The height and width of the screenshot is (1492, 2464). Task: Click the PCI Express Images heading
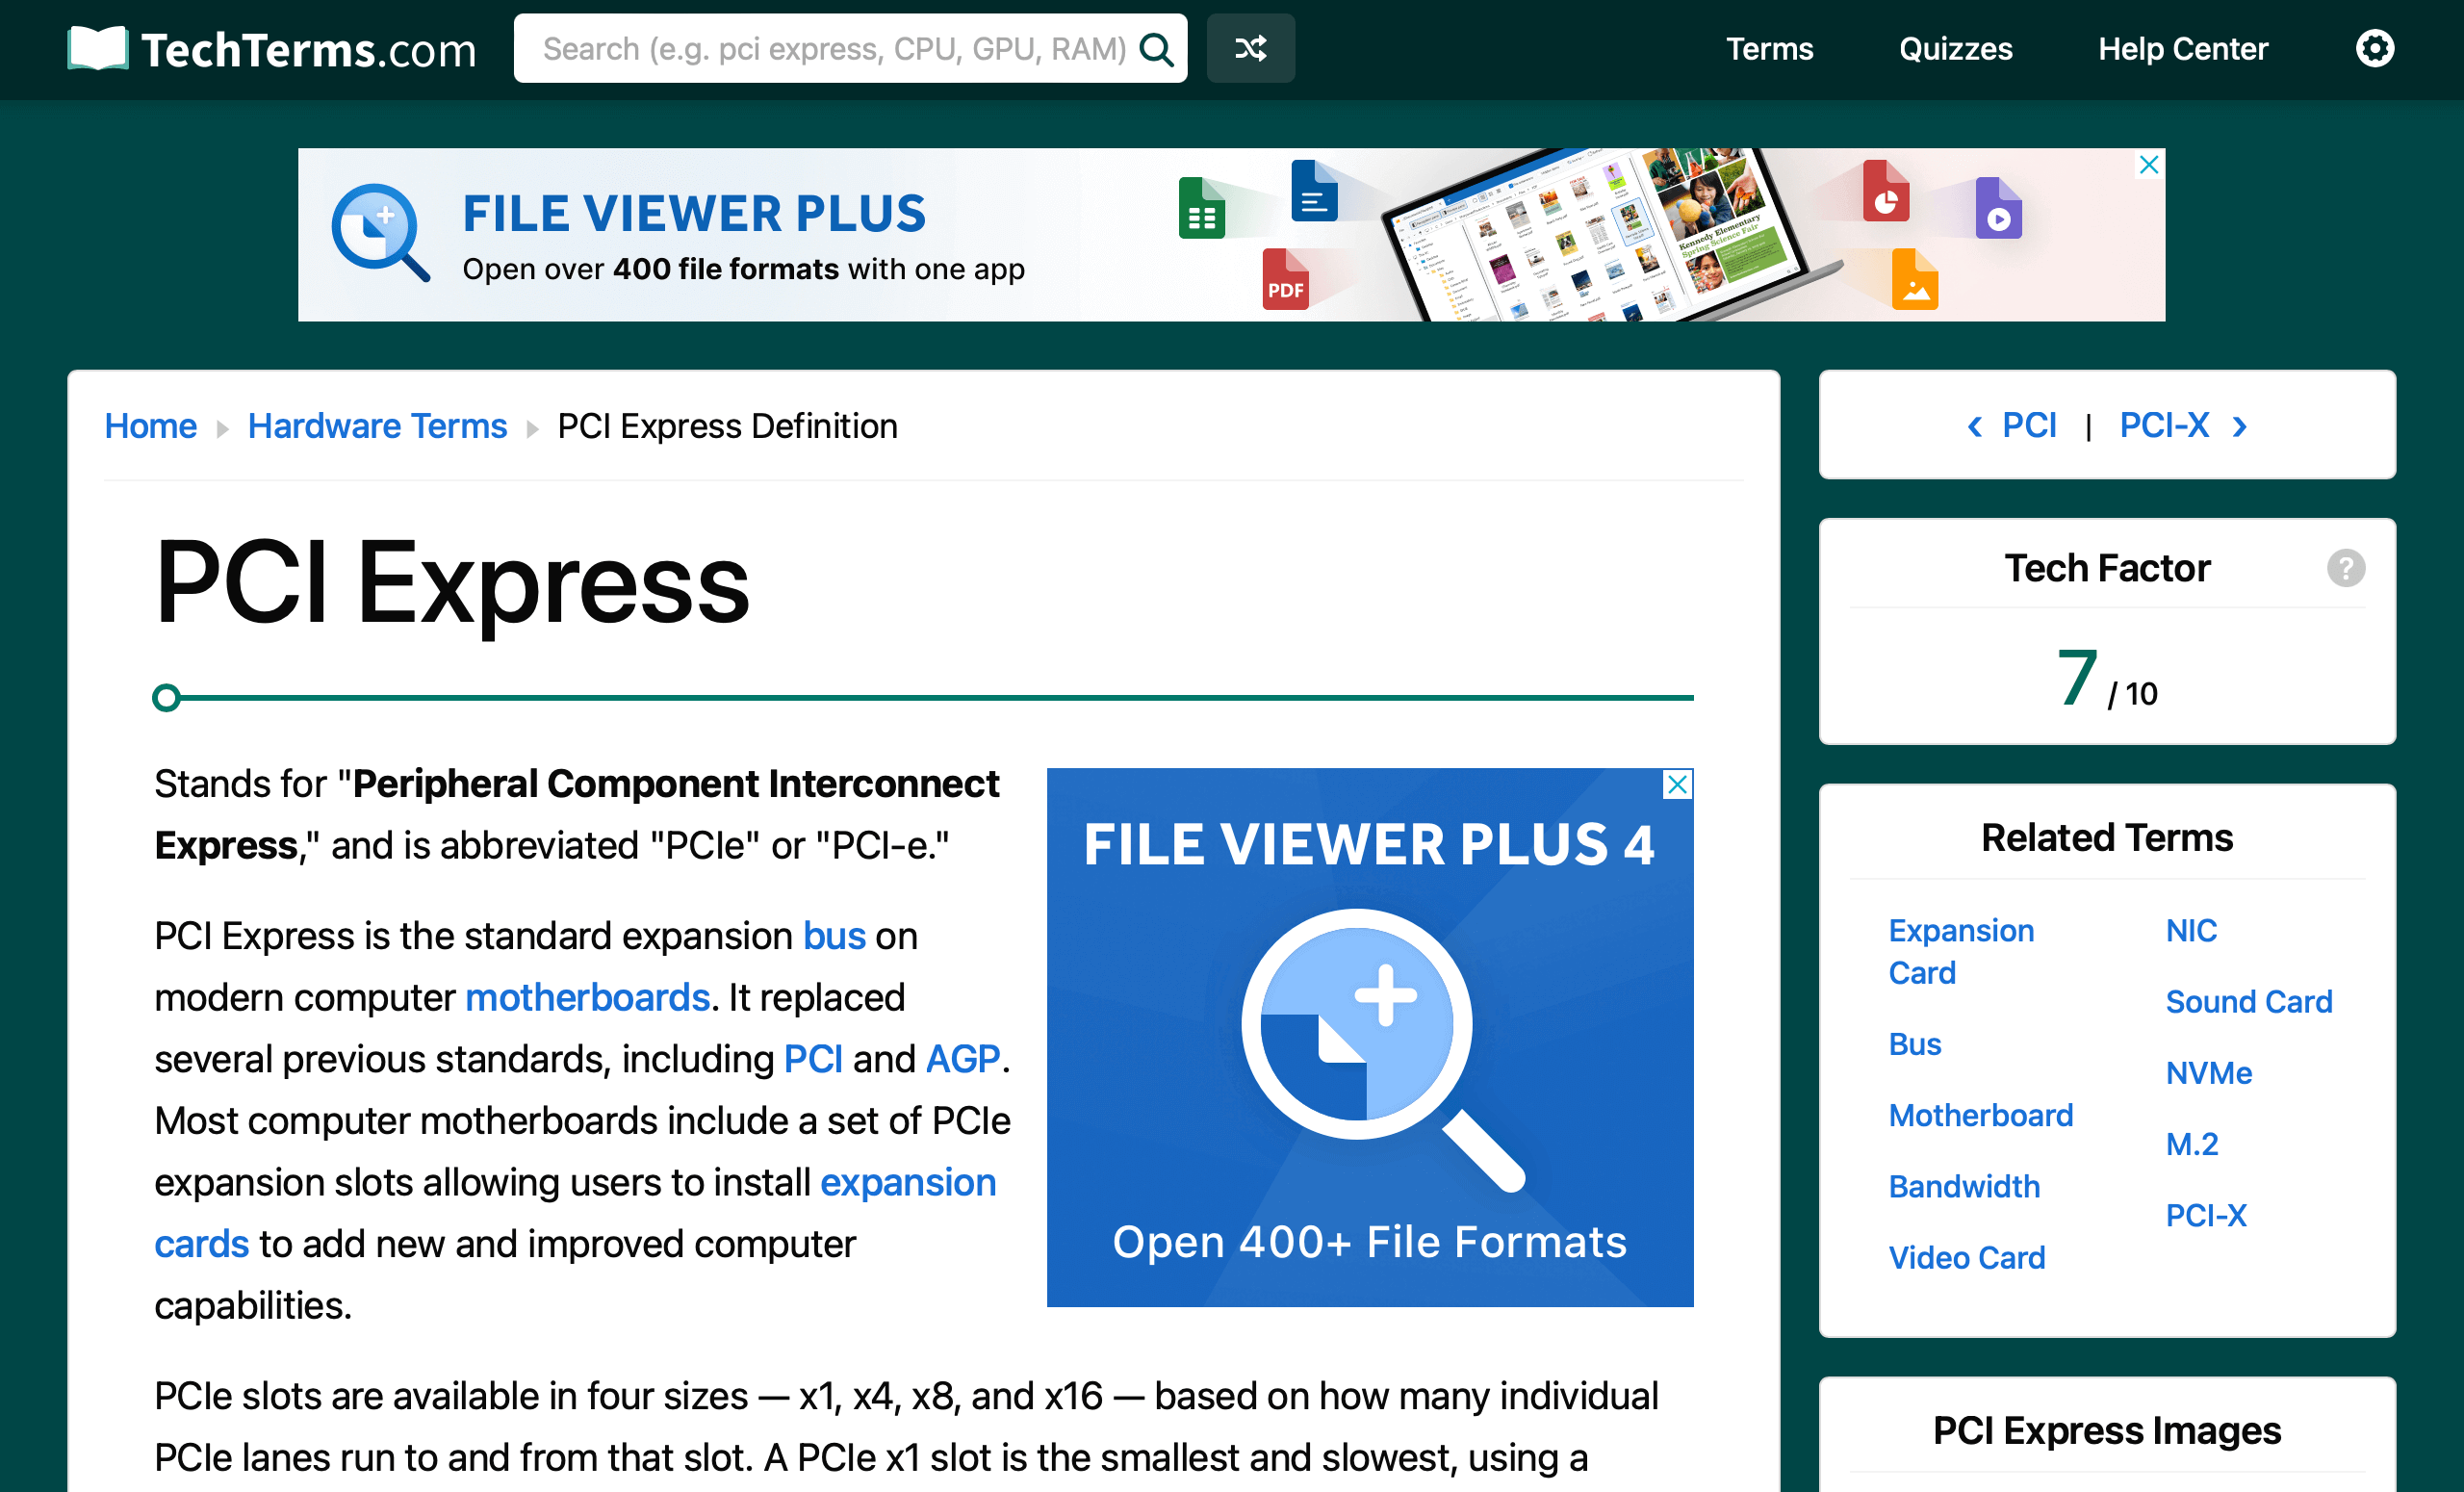[x=2106, y=1430]
